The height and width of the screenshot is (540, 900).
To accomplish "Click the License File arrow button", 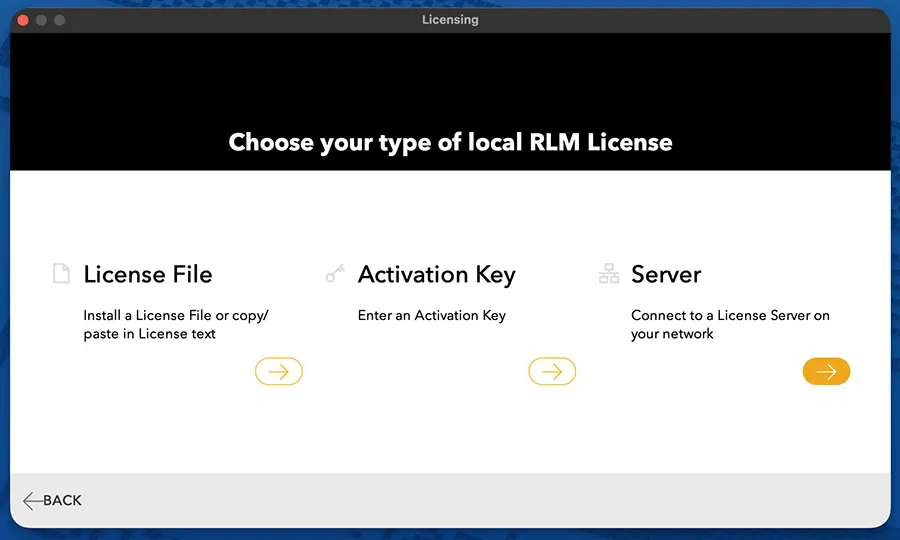I will (x=278, y=371).
